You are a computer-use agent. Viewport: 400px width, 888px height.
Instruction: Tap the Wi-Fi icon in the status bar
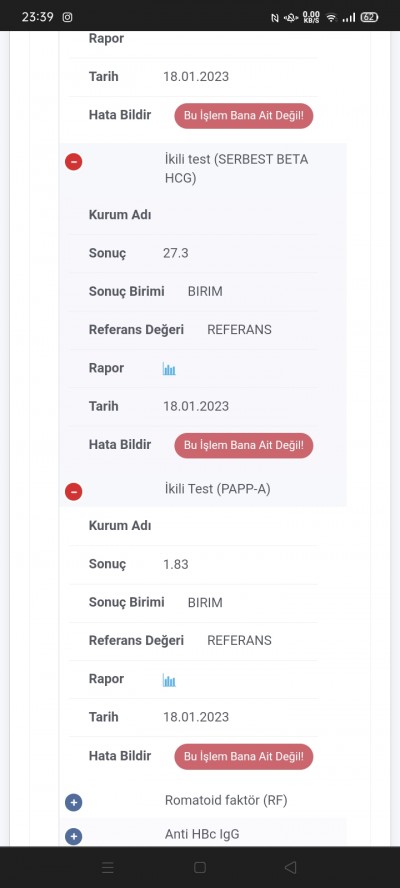pyautogui.click(x=331, y=17)
